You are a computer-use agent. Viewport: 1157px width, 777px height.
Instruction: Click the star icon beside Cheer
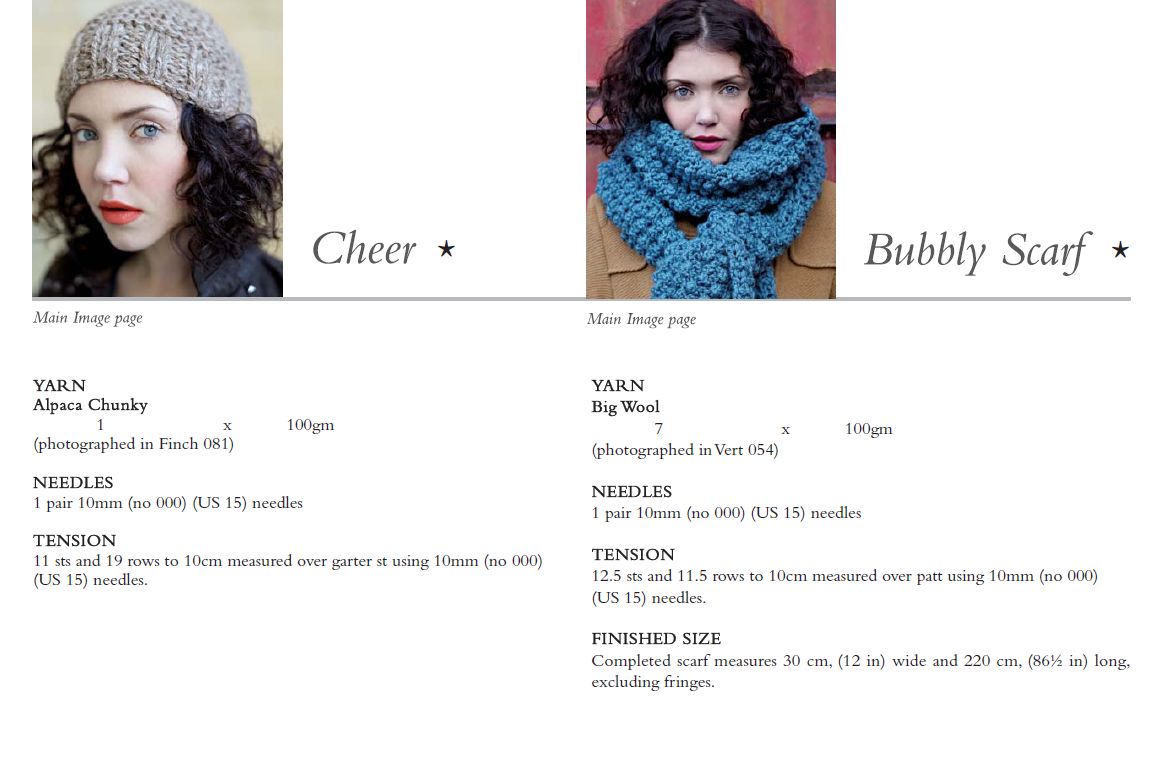tap(446, 249)
